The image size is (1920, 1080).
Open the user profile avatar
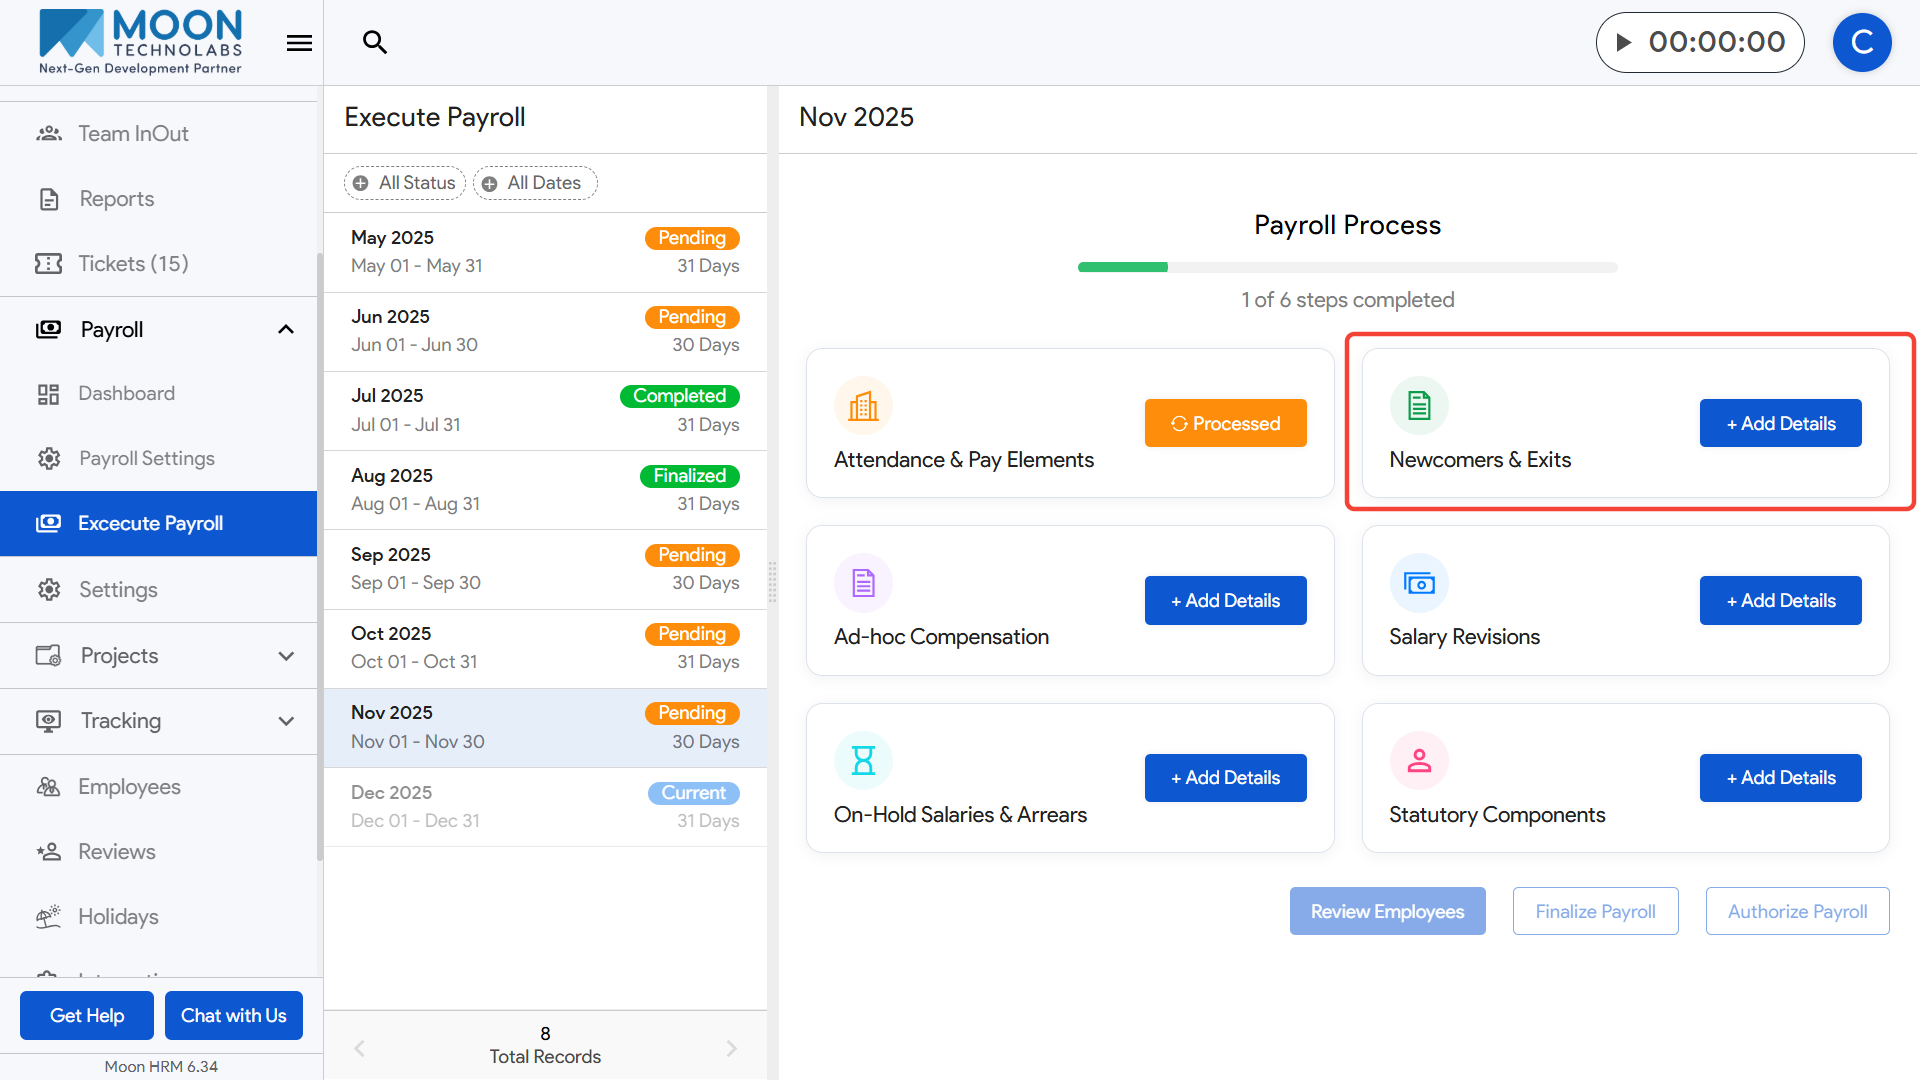click(x=1861, y=42)
